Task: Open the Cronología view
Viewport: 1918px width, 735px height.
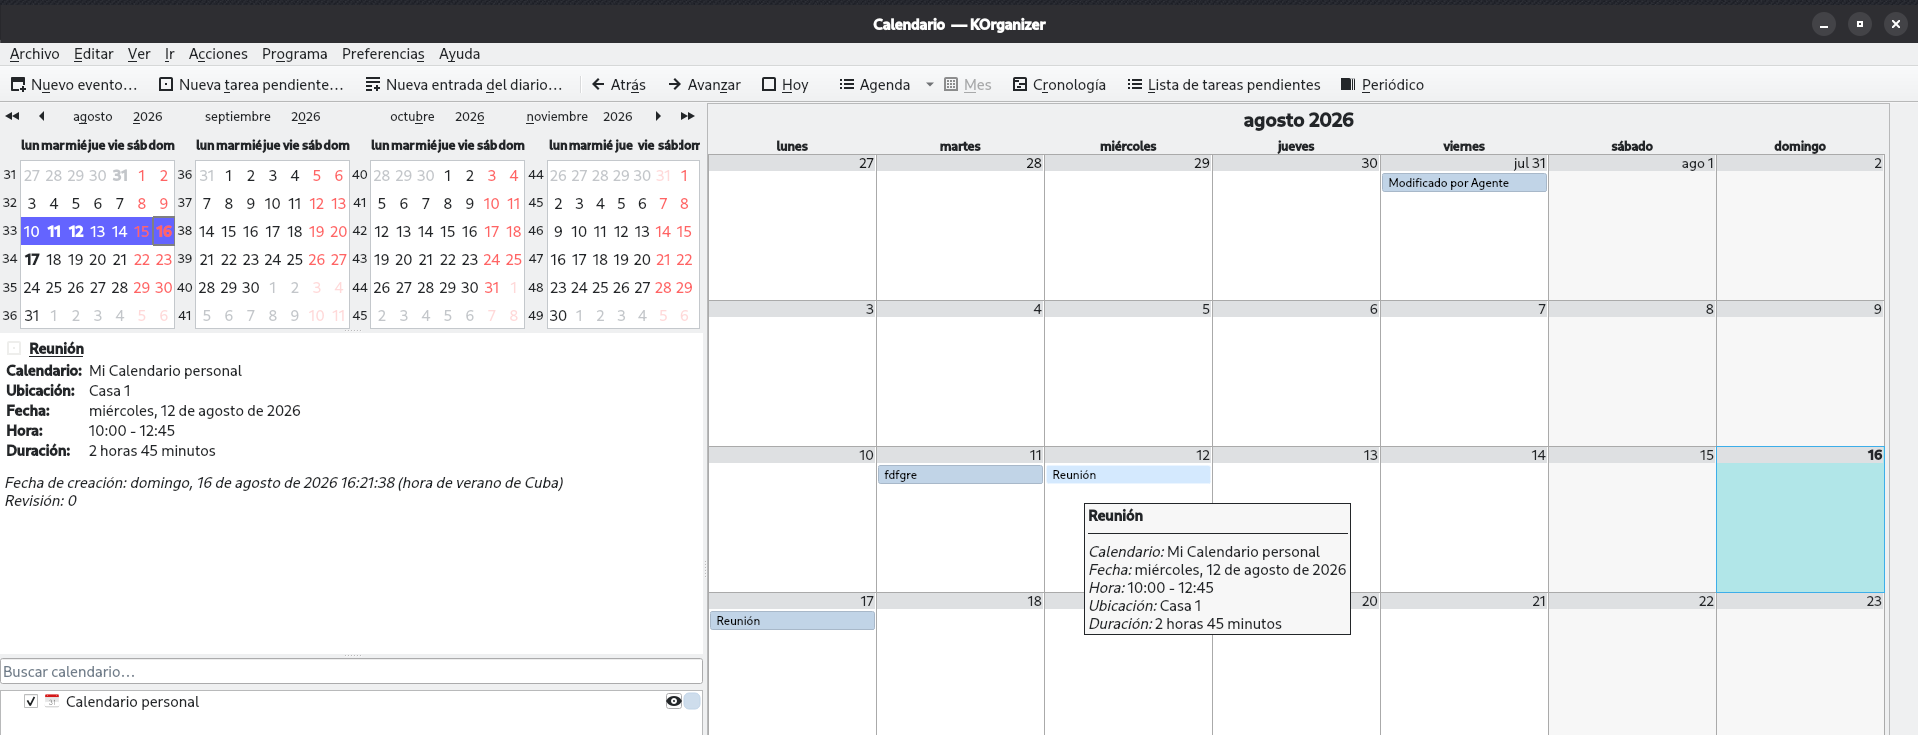Action: (x=1059, y=85)
